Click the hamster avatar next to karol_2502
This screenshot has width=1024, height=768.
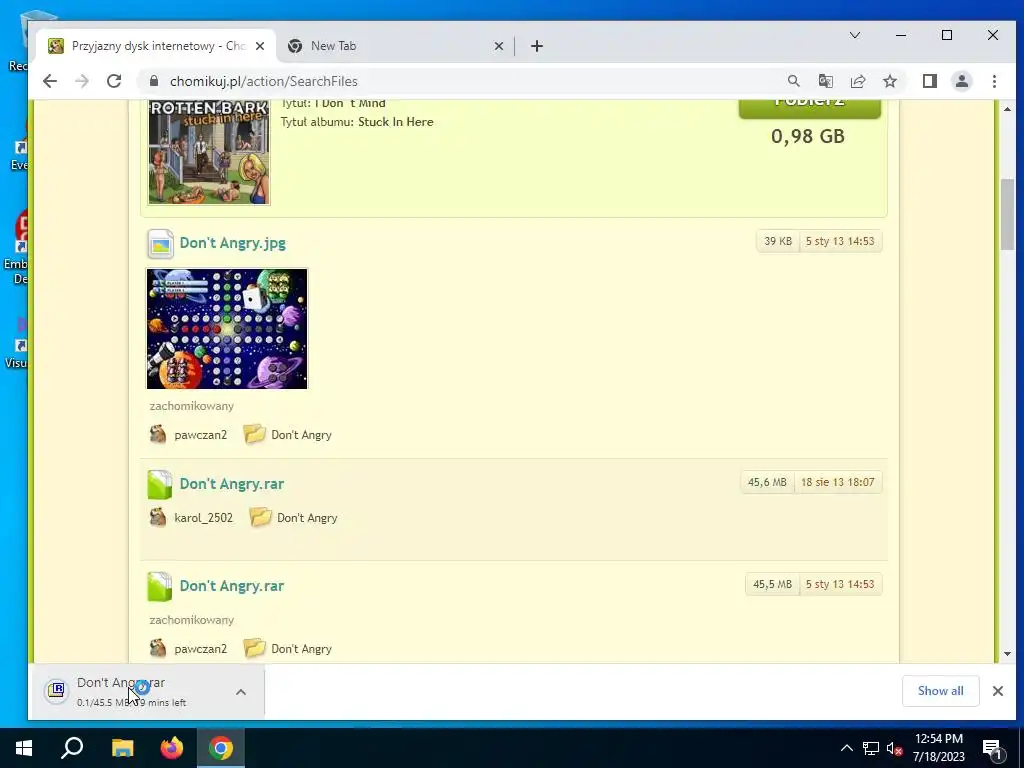coord(157,517)
